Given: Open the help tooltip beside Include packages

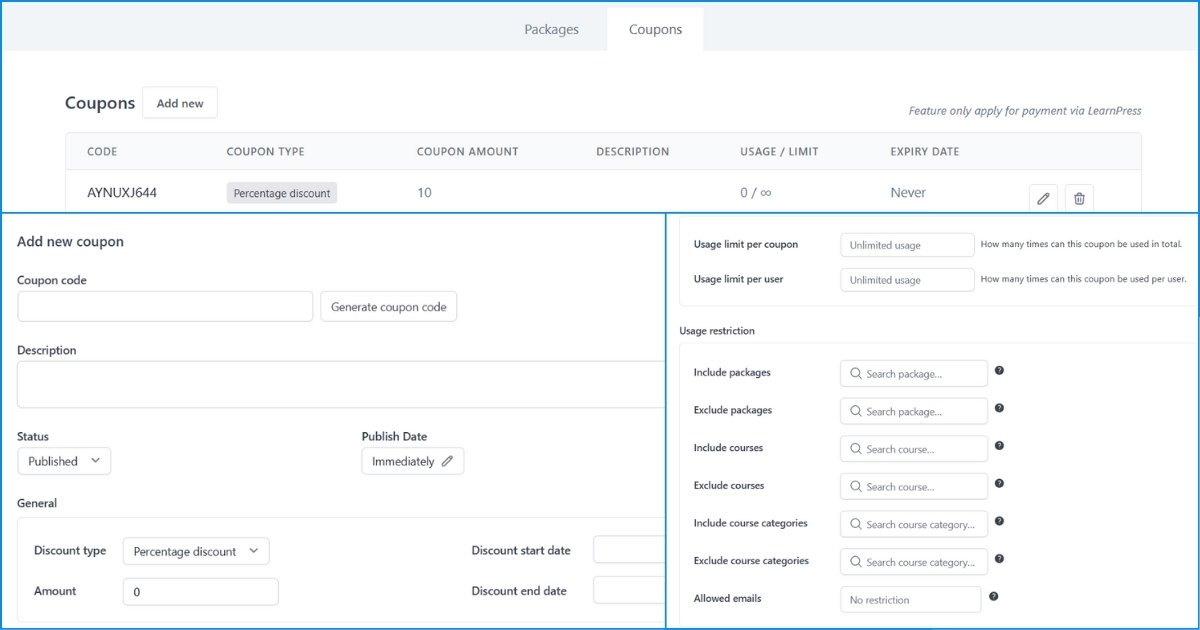Looking at the screenshot, I should tap(999, 370).
